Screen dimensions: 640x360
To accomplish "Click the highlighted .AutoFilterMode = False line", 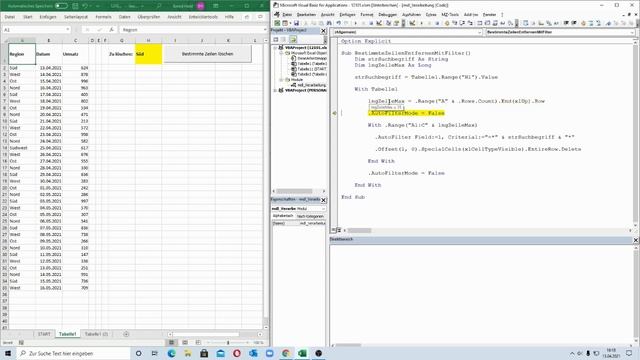I will [406, 113].
